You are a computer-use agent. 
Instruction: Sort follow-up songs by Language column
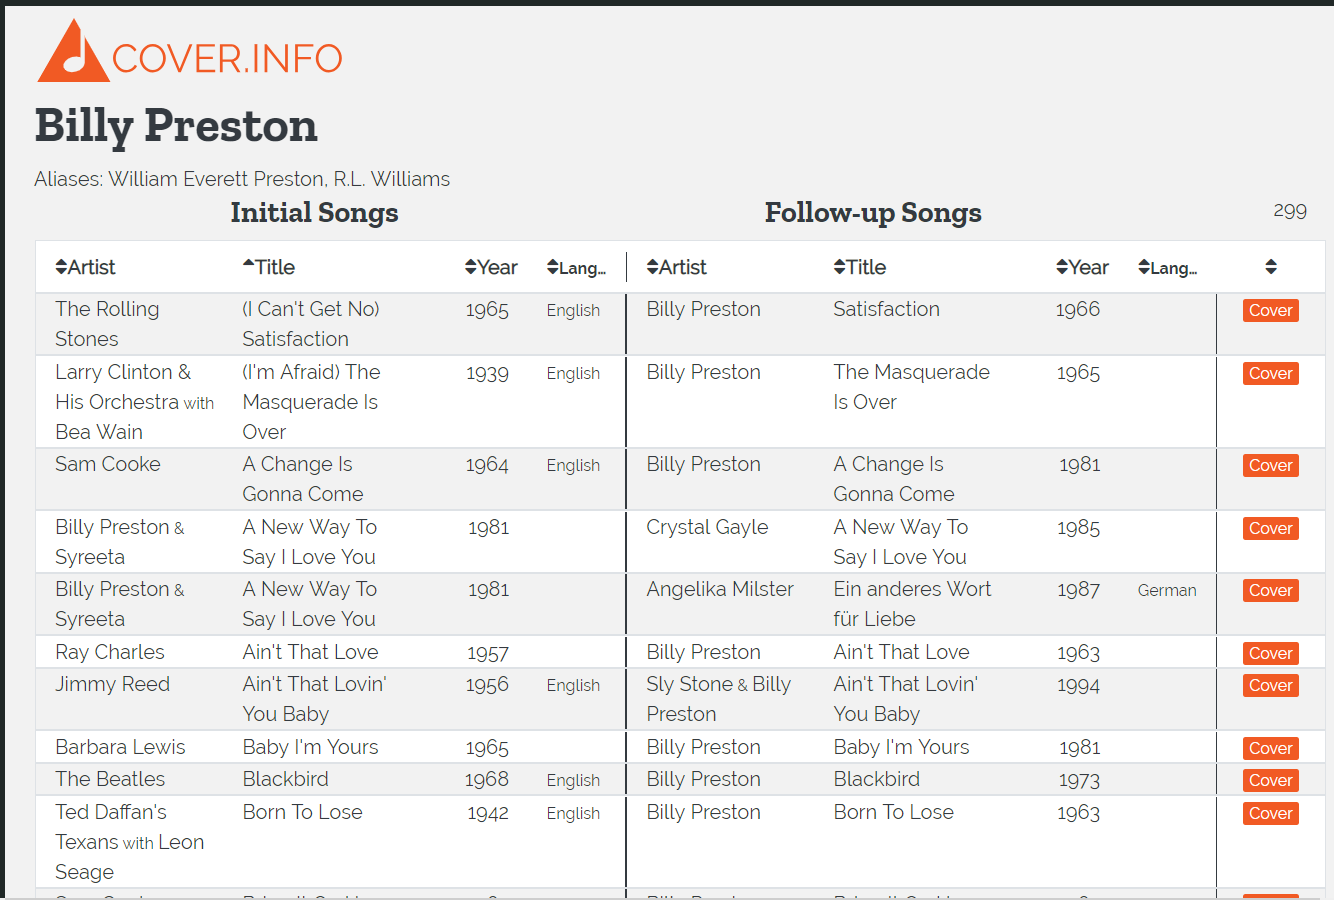click(x=1167, y=267)
